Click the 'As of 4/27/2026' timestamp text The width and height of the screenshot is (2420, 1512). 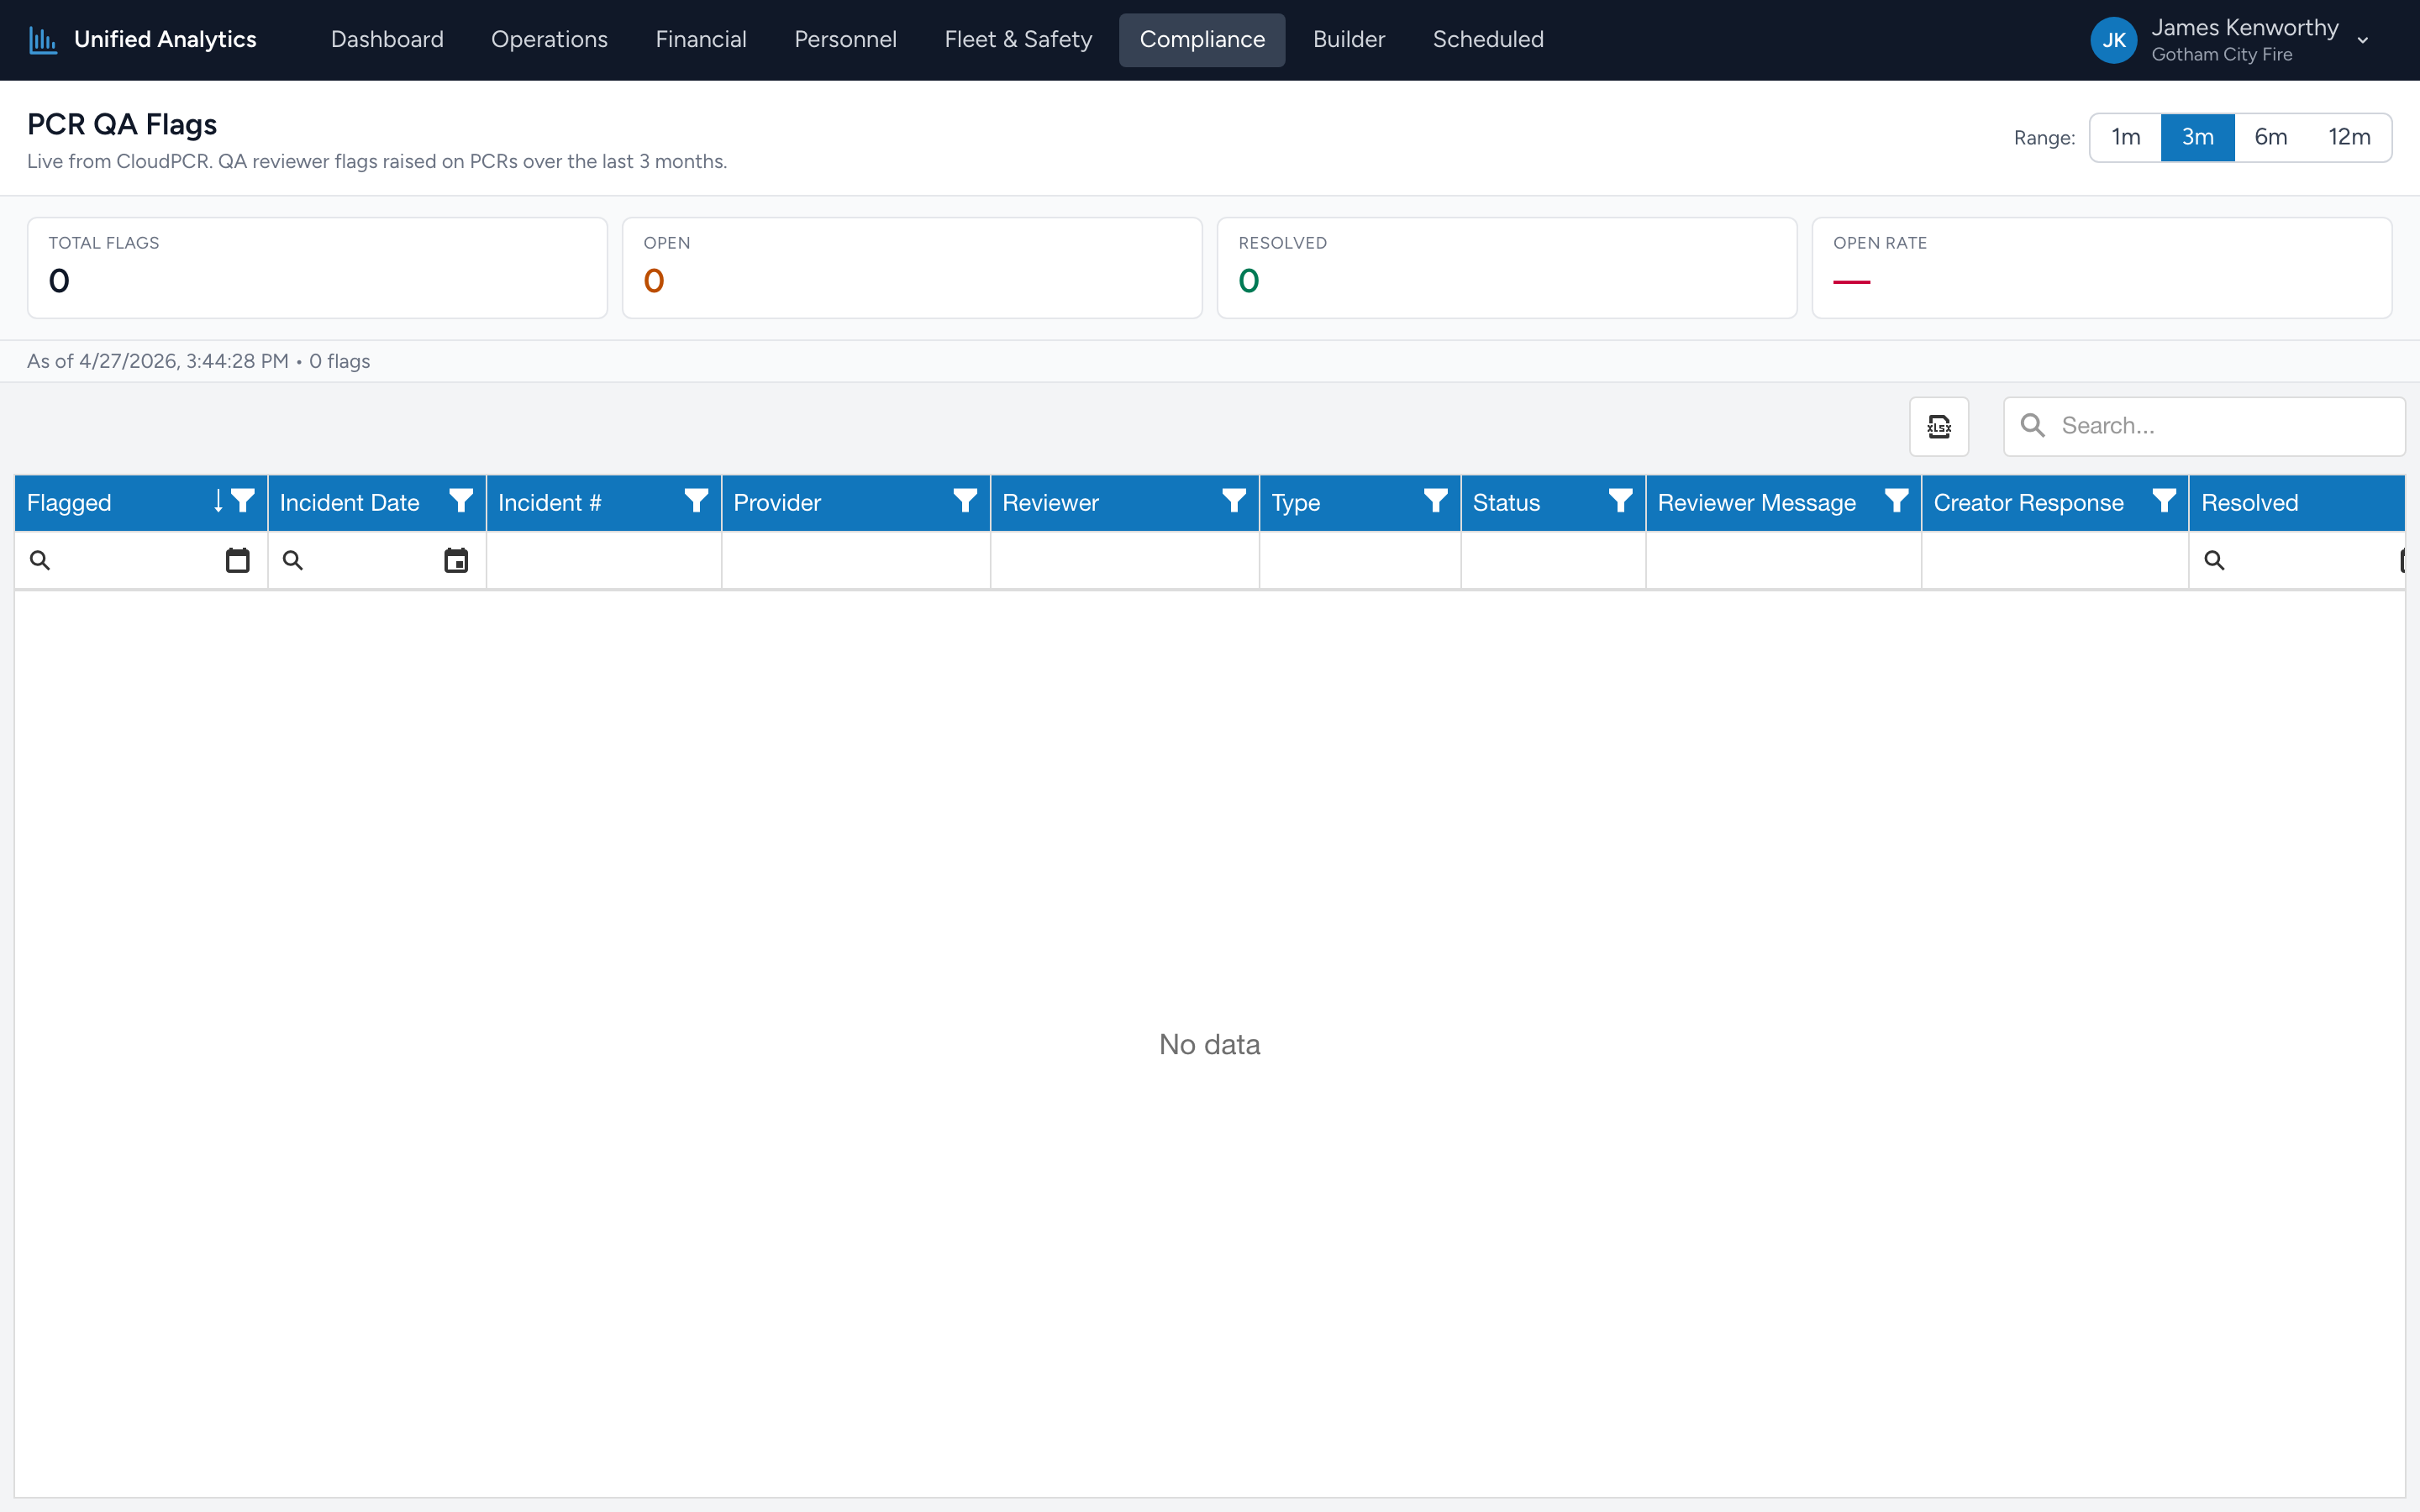158,361
